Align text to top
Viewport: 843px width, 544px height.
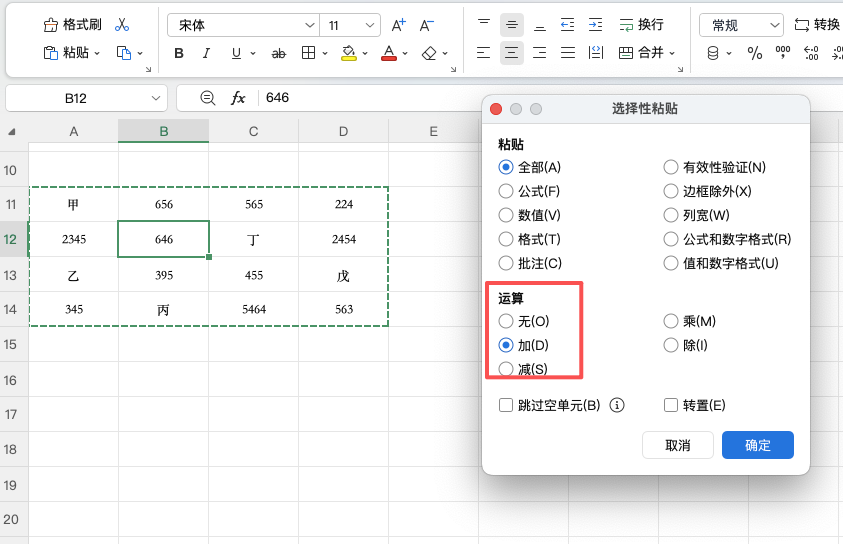[484, 24]
